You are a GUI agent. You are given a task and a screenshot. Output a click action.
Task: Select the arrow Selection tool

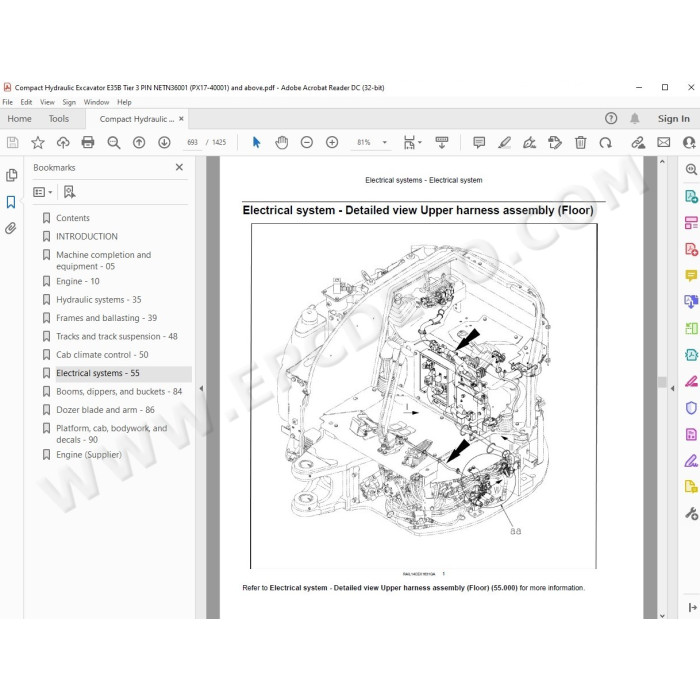pyautogui.click(x=256, y=142)
